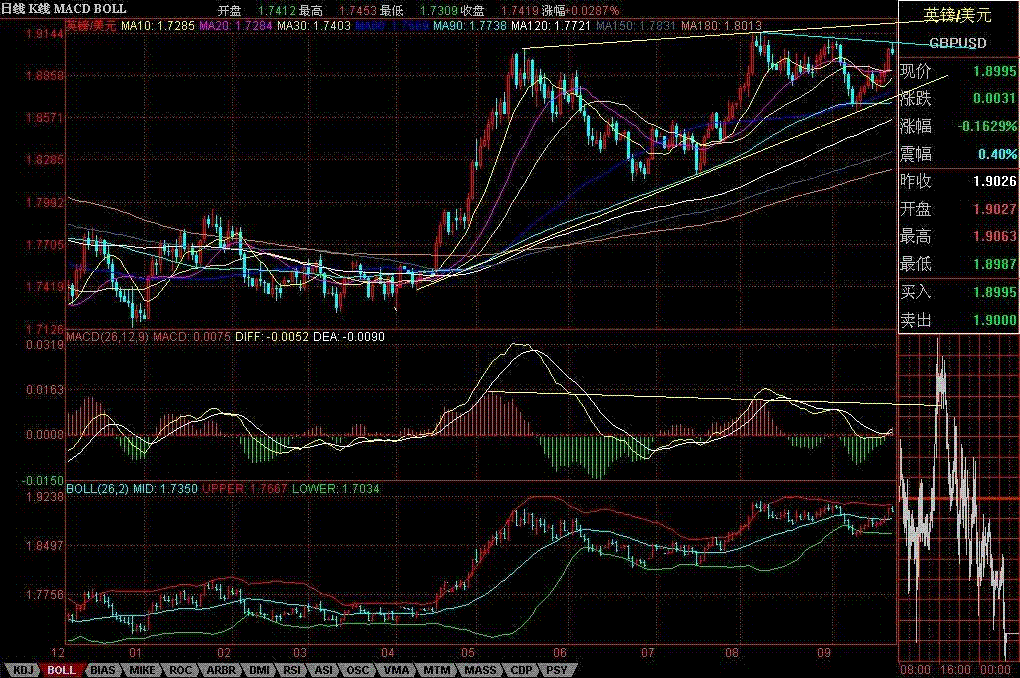Click the 买入 value 1.8995
The image size is (1020, 678).
coord(994,292)
